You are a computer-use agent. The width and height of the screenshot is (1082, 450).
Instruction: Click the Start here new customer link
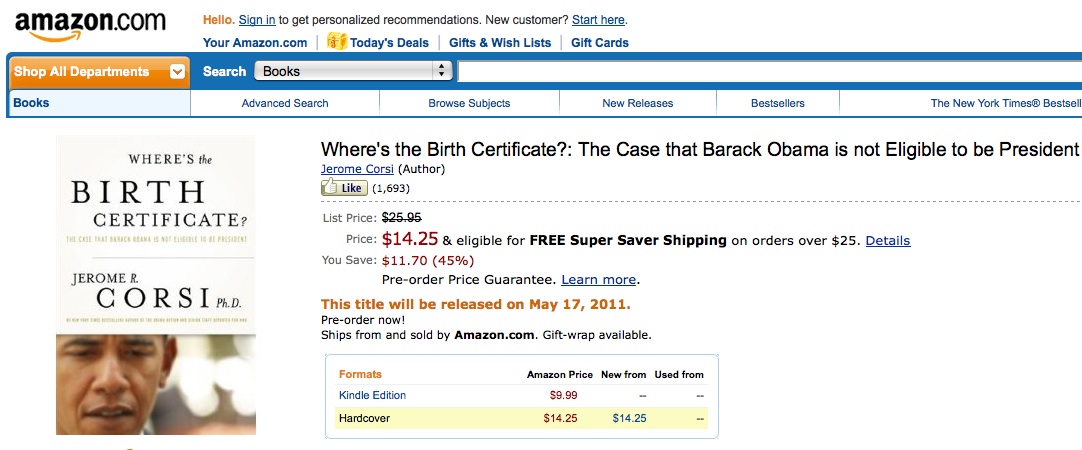(x=599, y=20)
